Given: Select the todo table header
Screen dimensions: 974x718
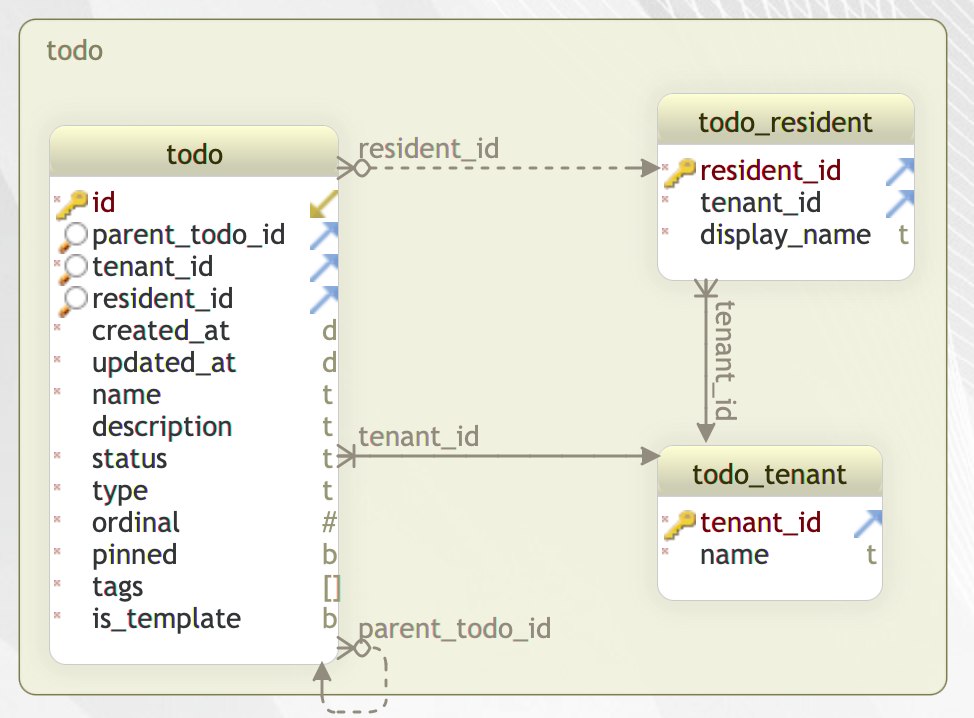Looking at the screenshot, I should pyautogui.click(x=194, y=152).
